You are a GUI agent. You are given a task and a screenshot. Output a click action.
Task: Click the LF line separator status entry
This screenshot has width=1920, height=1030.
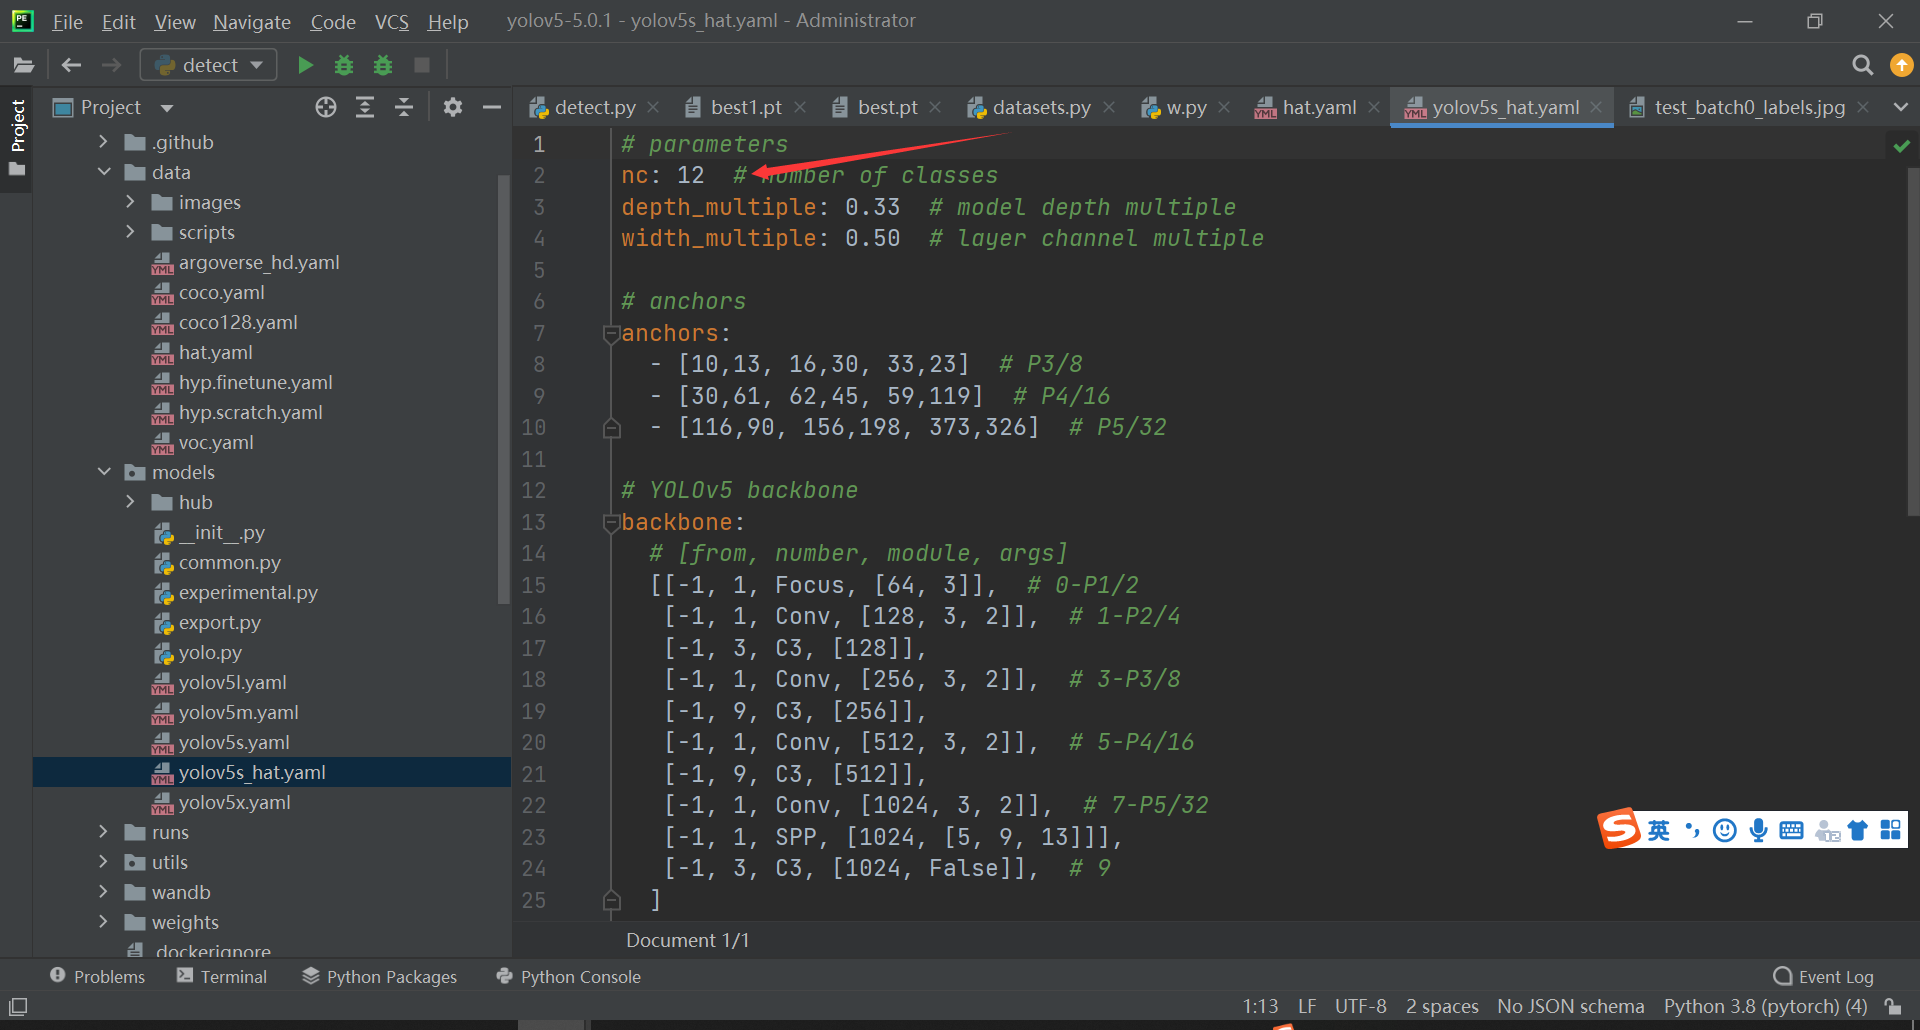pyautogui.click(x=1307, y=1006)
